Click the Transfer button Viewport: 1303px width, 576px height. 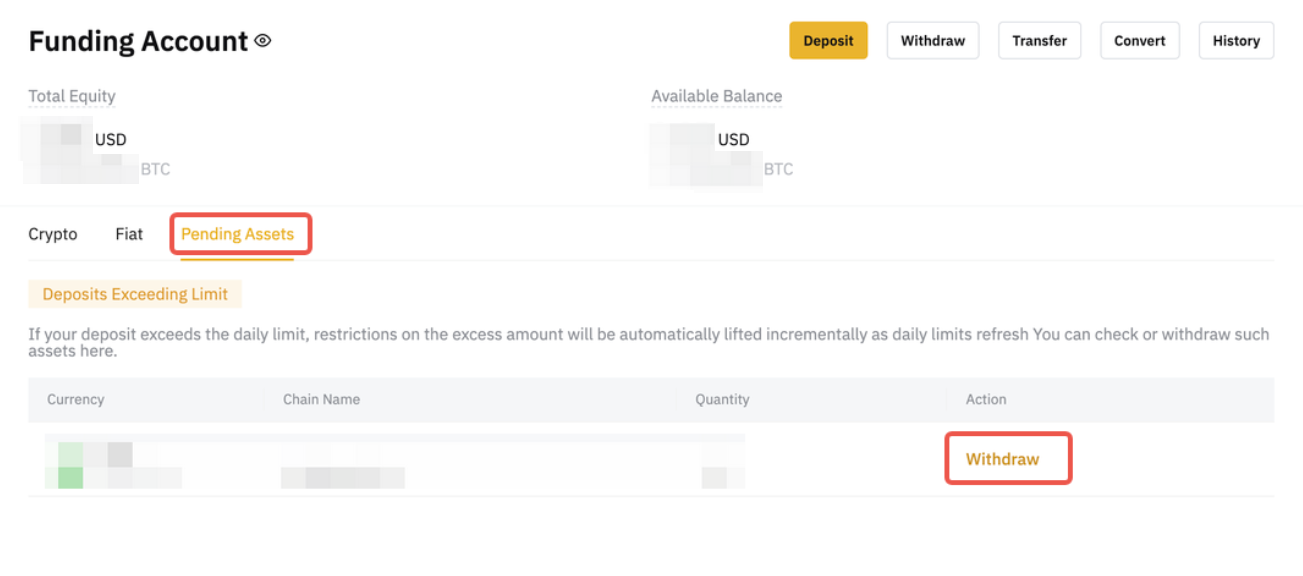click(x=1039, y=41)
